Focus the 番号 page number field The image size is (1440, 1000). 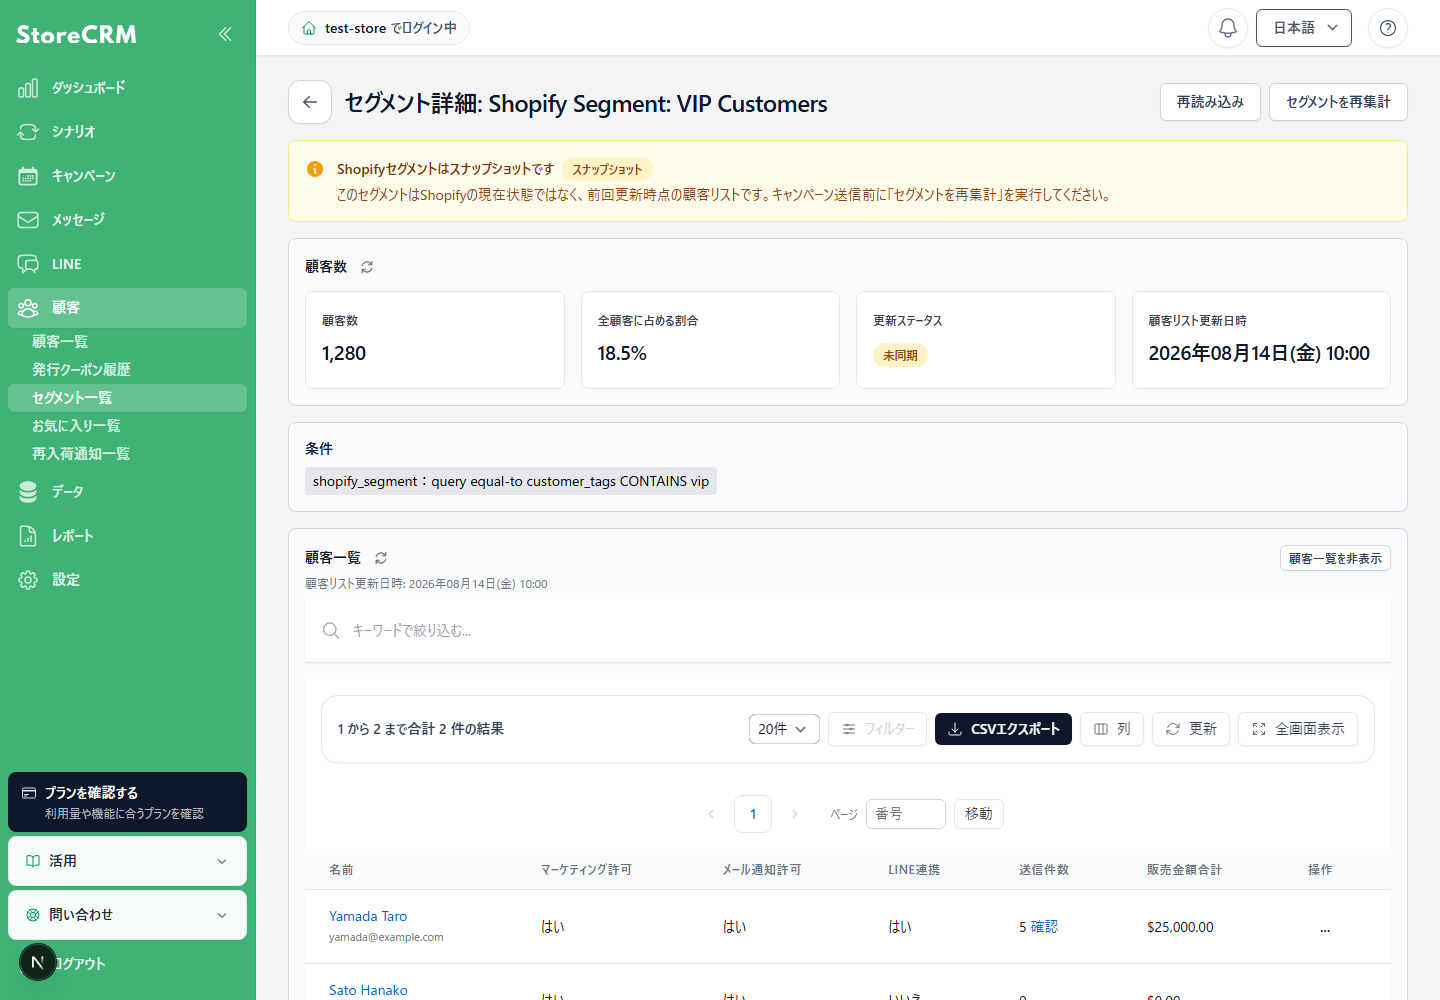point(906,814)
